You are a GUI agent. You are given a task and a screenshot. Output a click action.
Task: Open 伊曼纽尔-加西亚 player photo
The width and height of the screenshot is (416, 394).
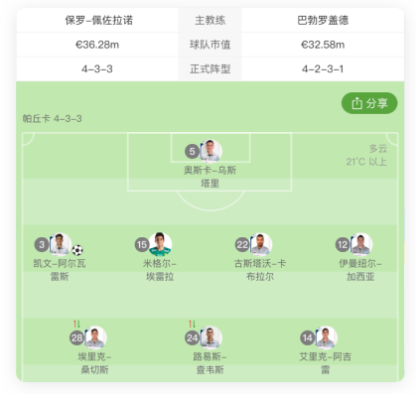point(361,244)
